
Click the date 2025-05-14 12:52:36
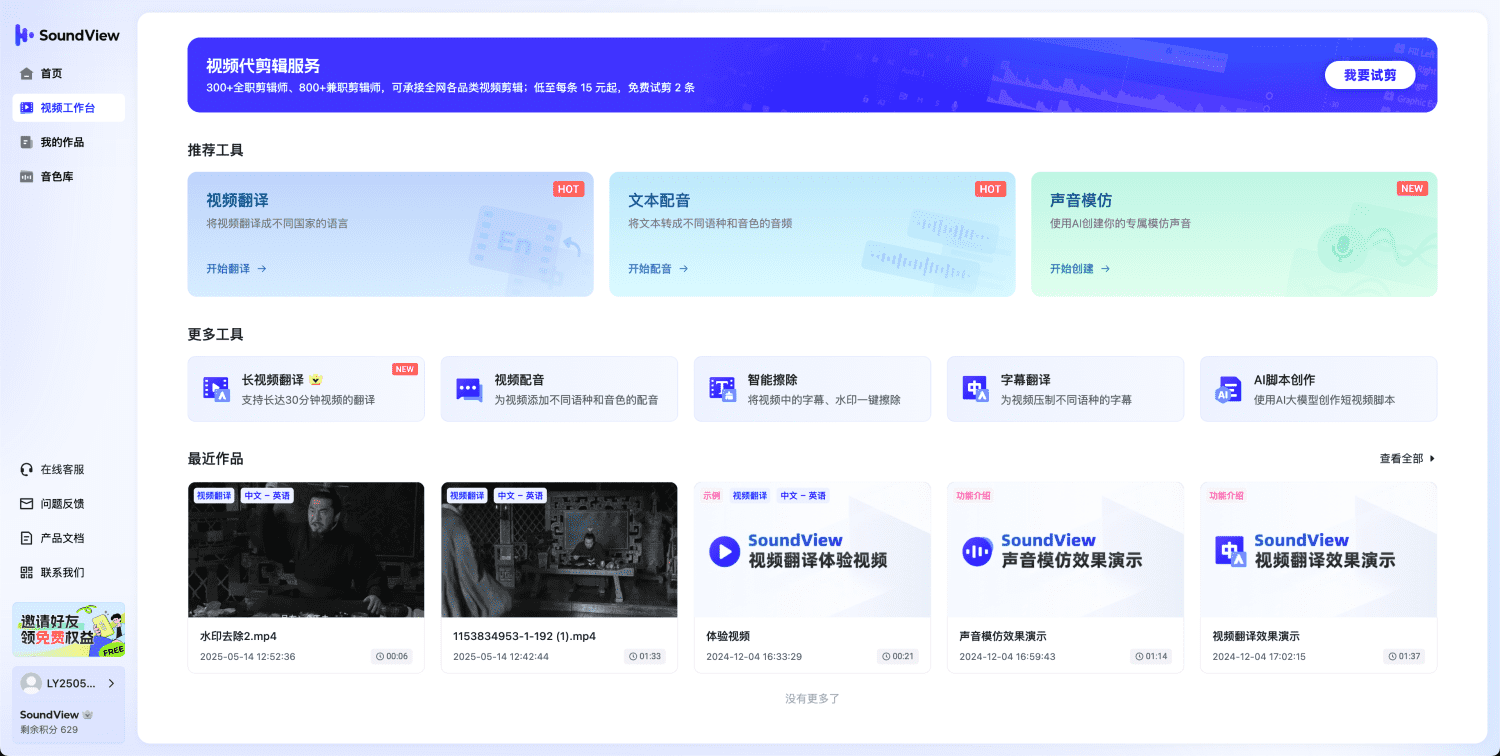click(x=248, y=657)
